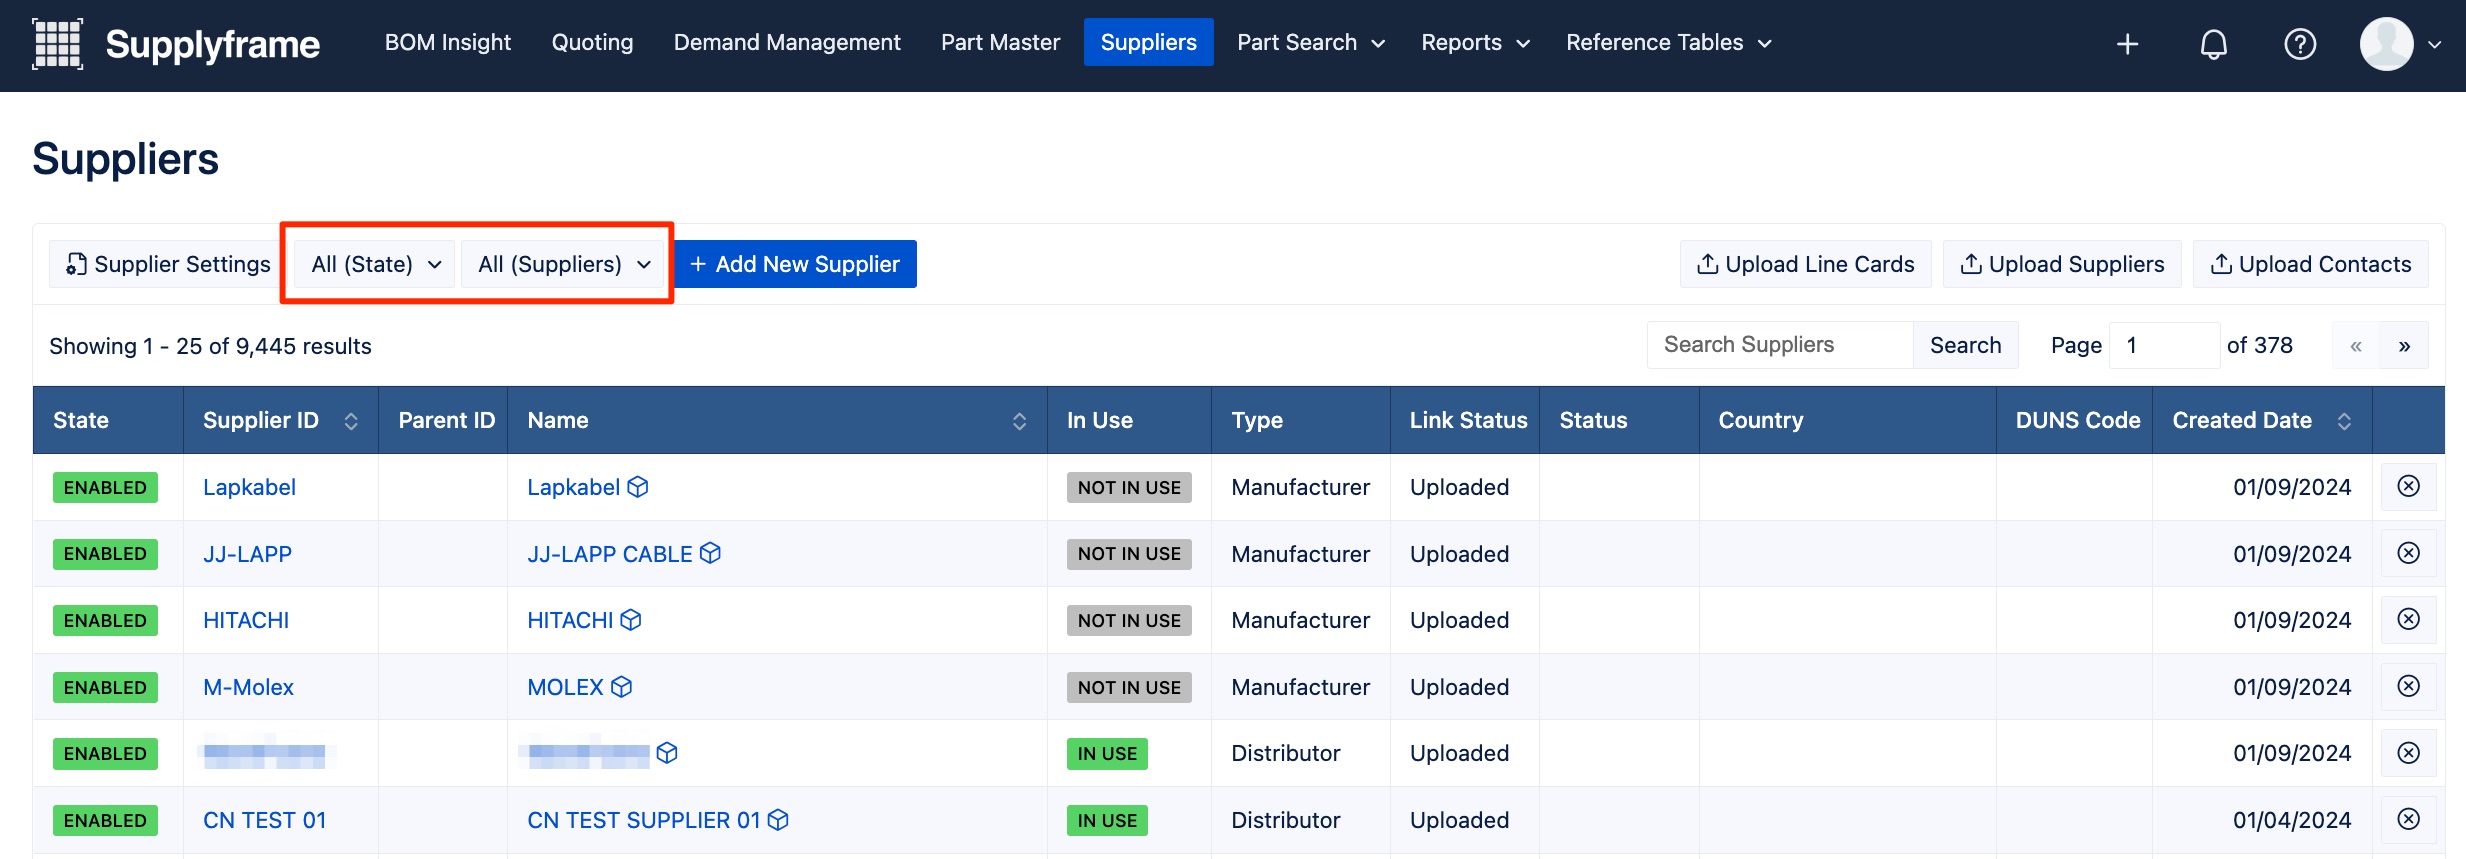Go to the BOM Insight tab
The width and height of the screenshot is (2466, 859).
pos(447,42)
